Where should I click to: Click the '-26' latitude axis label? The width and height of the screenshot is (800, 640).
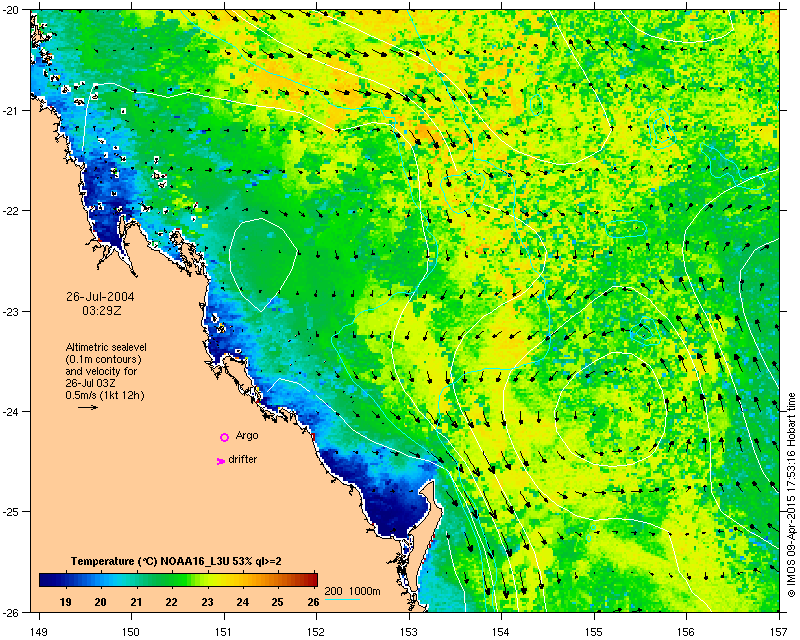point(10,612)
